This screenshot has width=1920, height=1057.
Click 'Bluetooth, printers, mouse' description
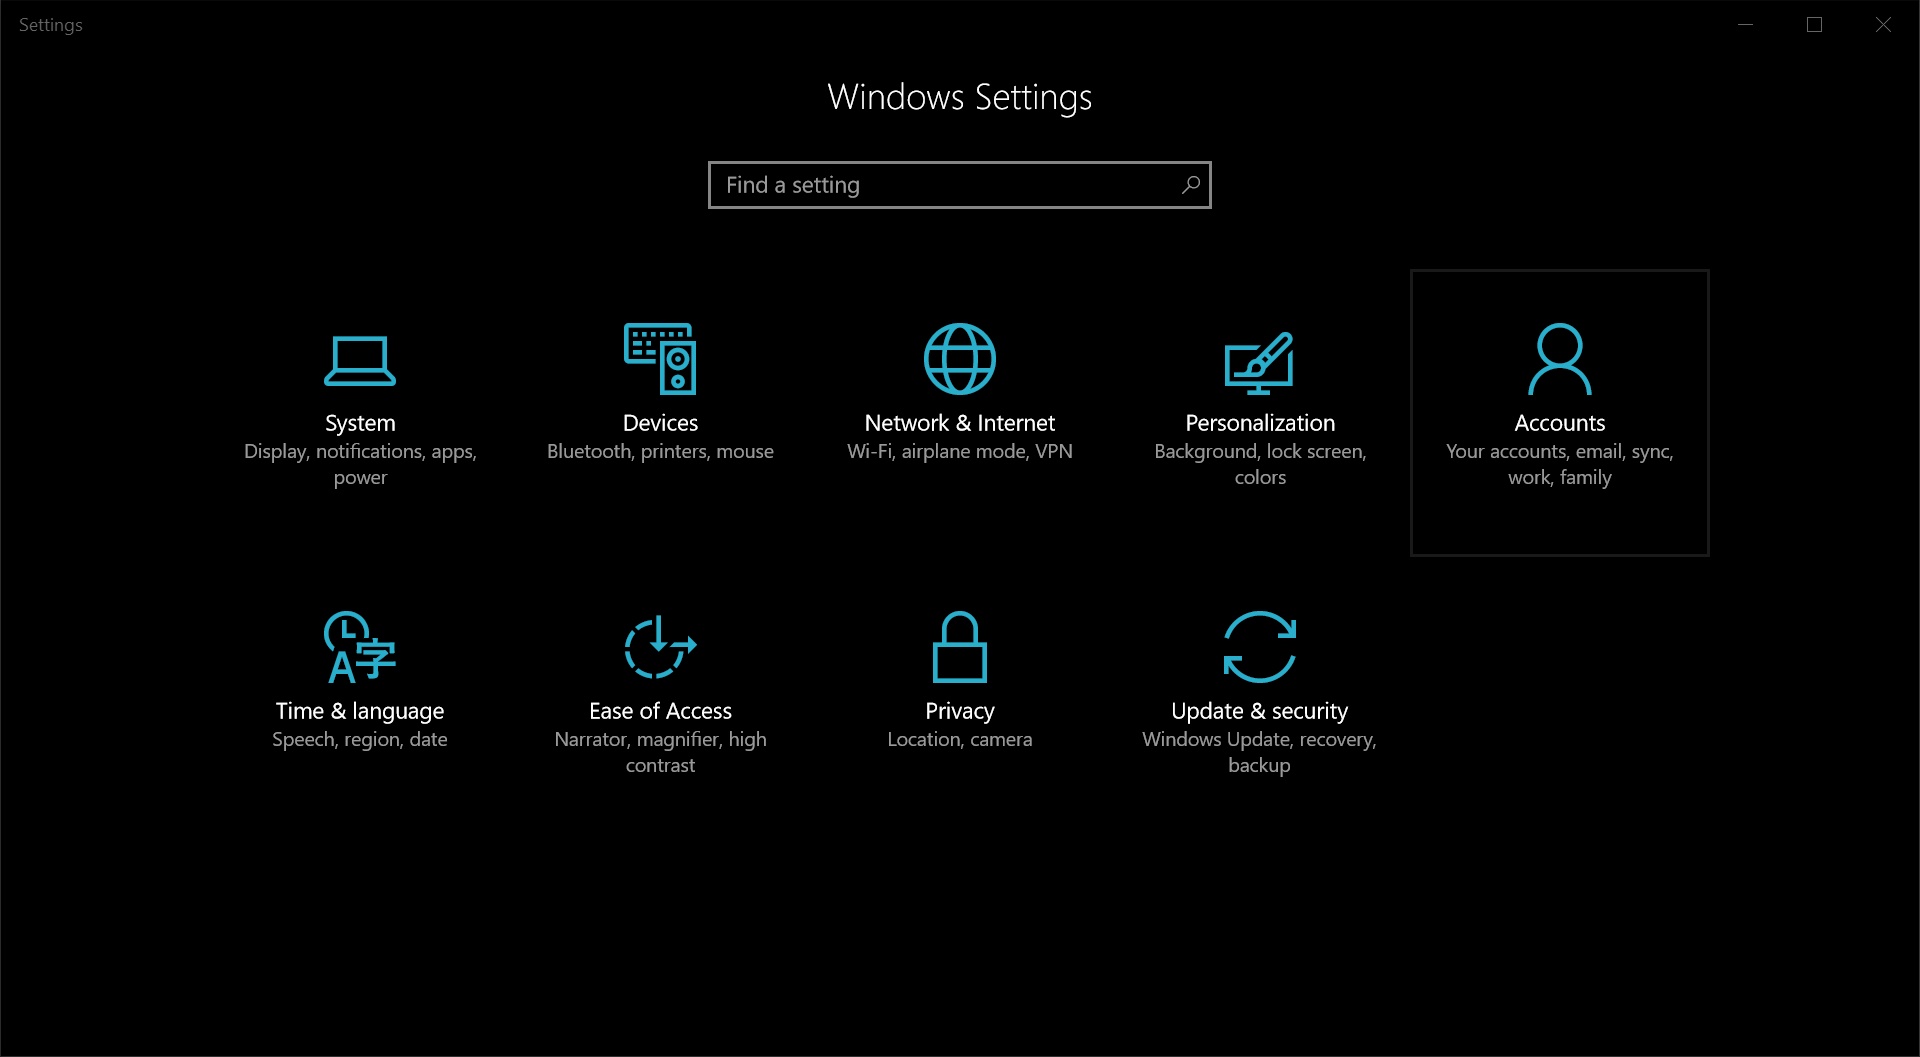click(x=660, y=451)
